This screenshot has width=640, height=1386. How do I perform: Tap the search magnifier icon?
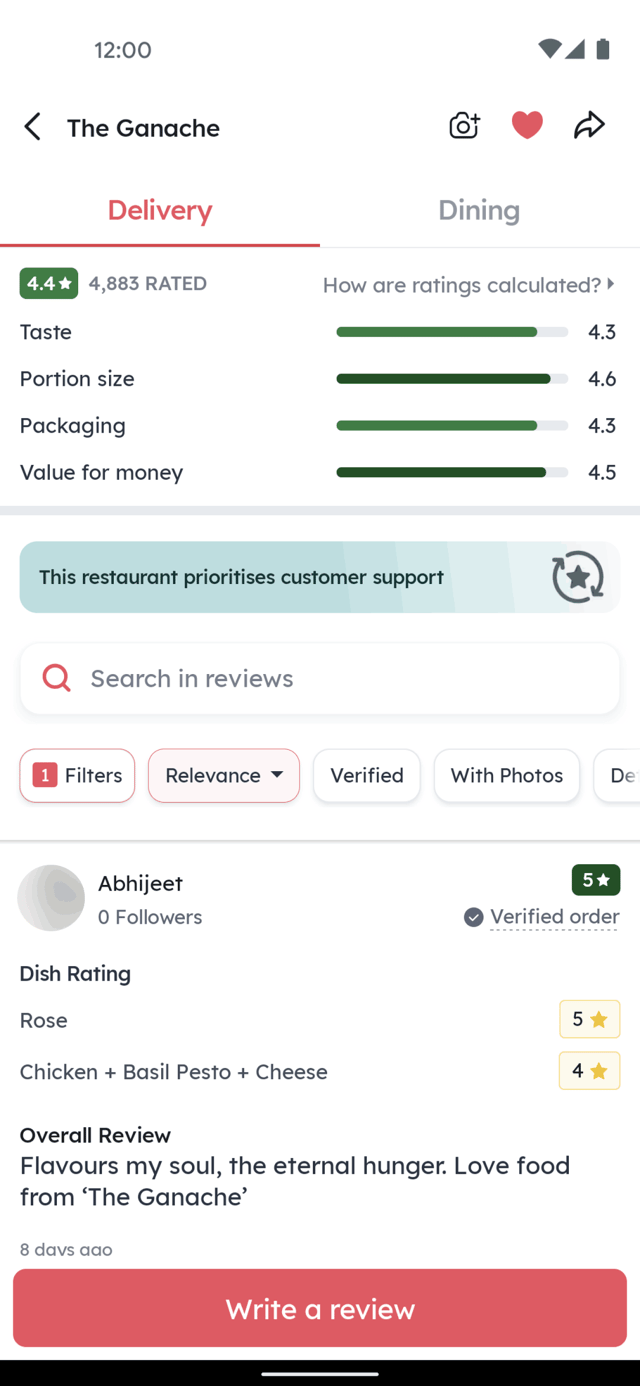[57, 678]
